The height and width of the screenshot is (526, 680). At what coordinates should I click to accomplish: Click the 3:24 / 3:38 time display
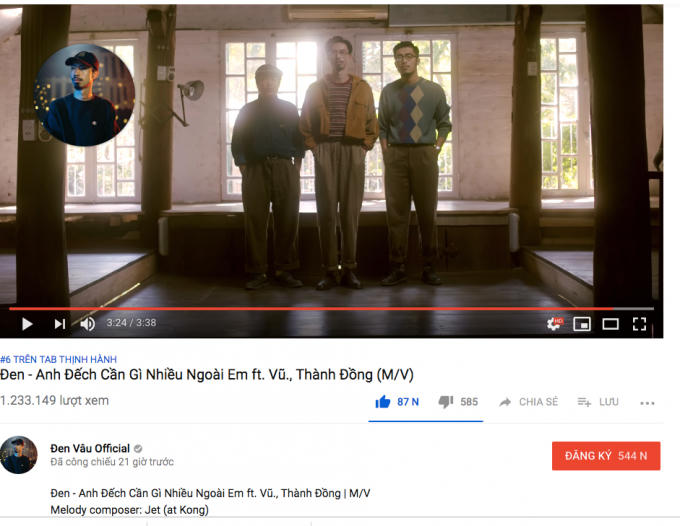(131, 323)
